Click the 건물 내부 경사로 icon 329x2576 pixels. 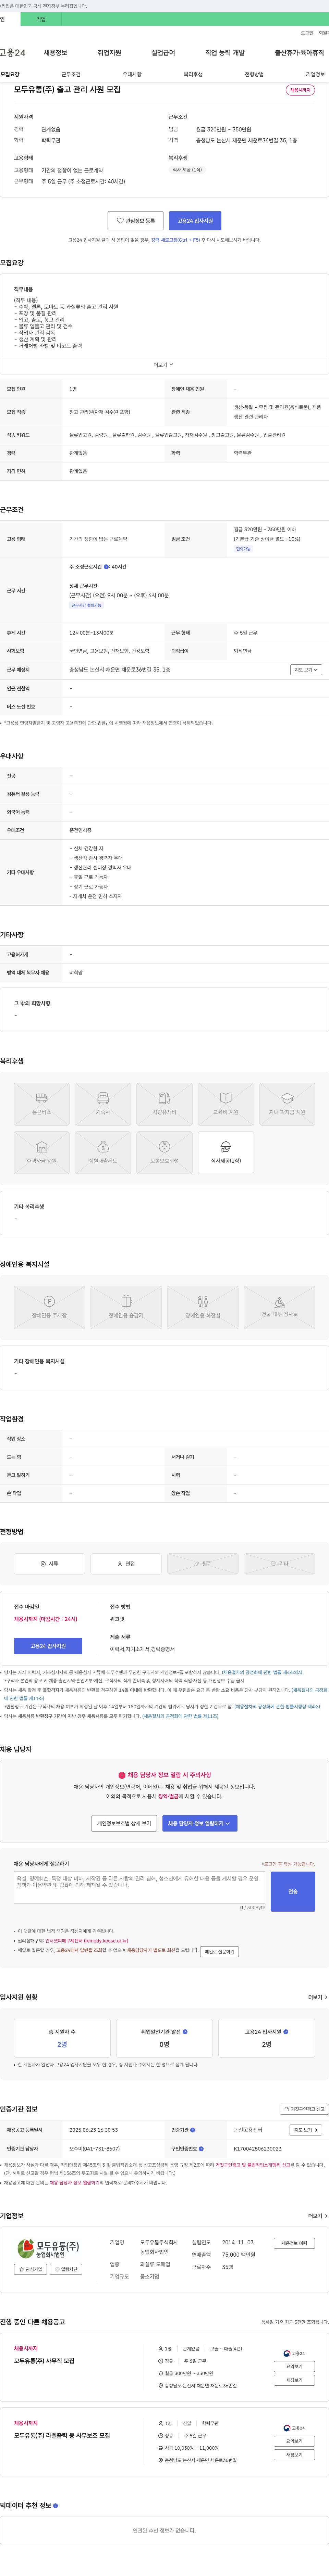280,1307
